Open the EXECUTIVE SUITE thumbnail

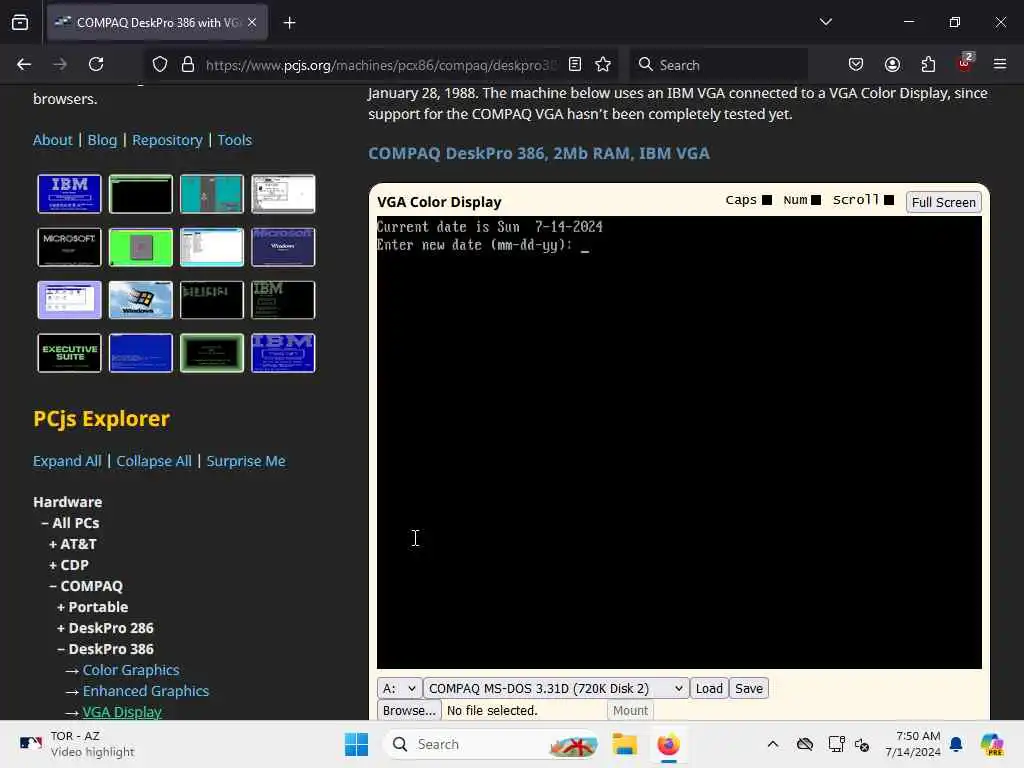point(69,353)
